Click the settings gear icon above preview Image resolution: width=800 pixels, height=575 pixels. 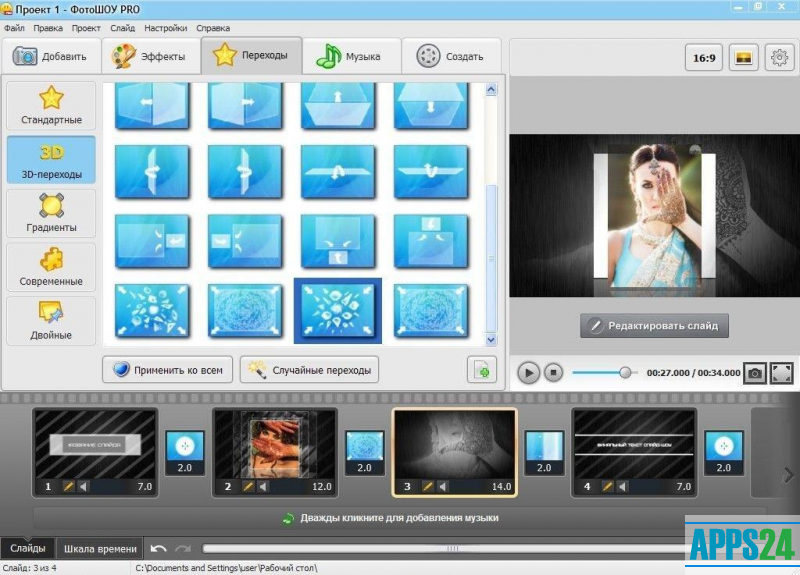778,58
